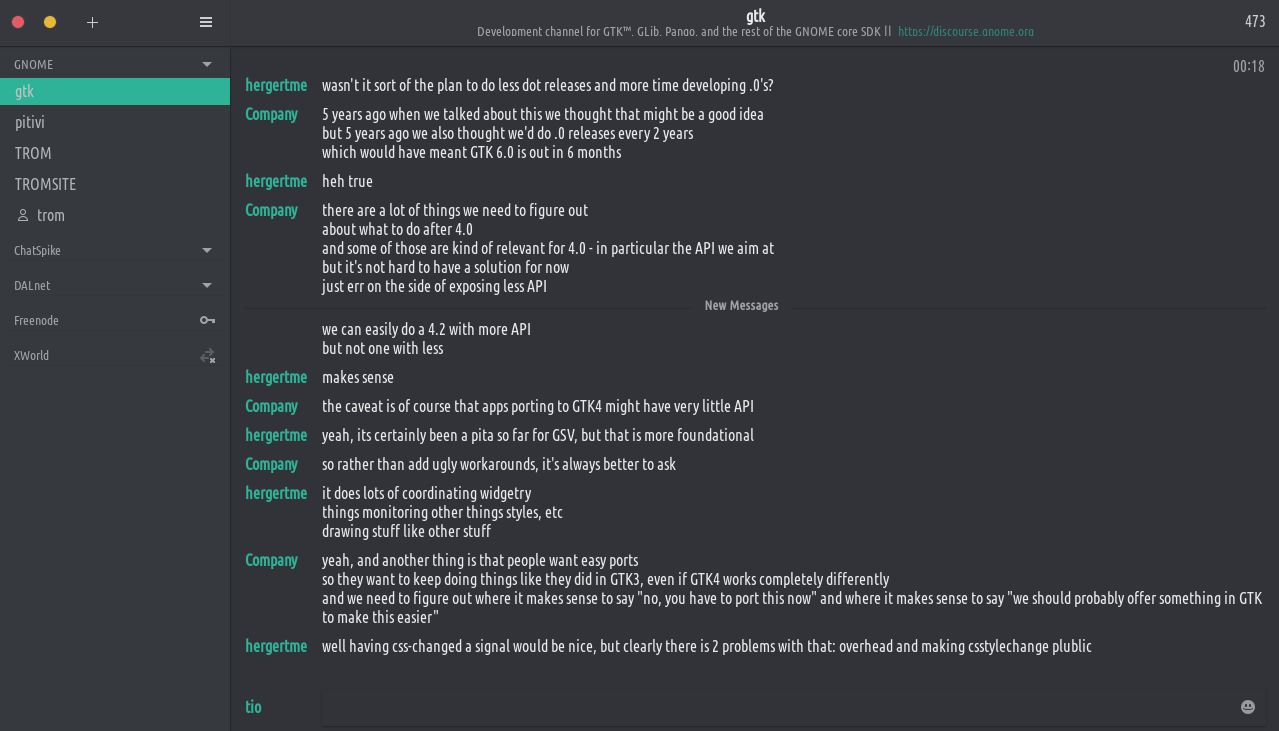This screenshot has width=1279, height=731.
Task: Open the discourse.gnome.org link
Action: [x=965, y=31]
